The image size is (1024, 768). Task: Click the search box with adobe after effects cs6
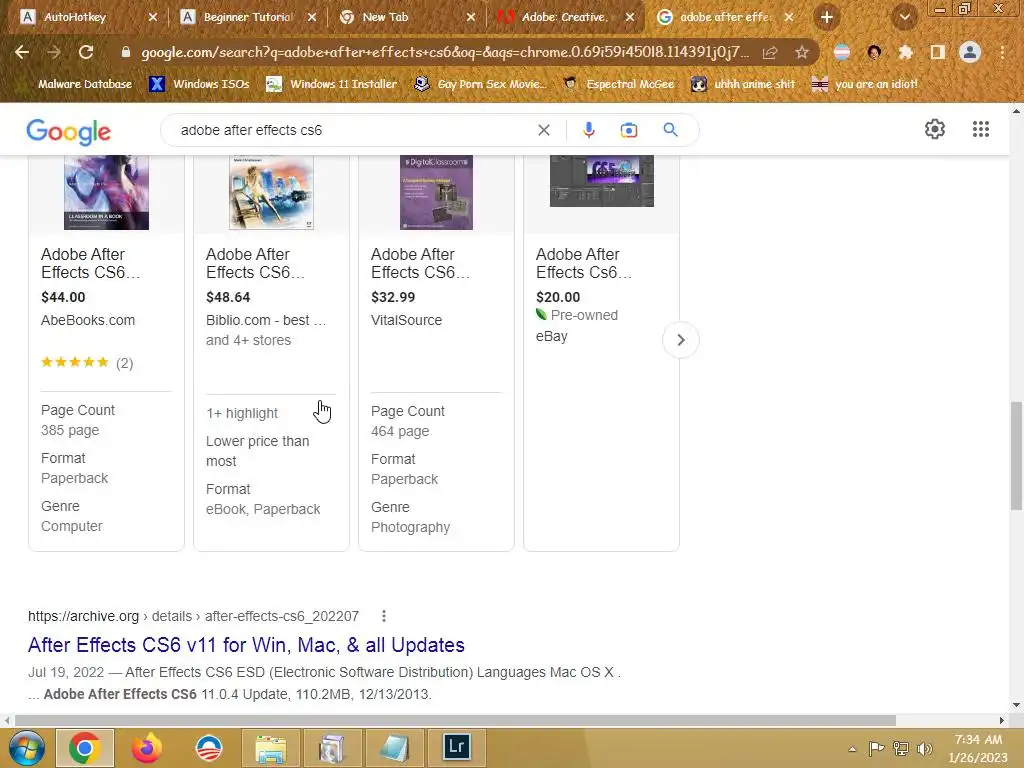click(x=353, y=130)
